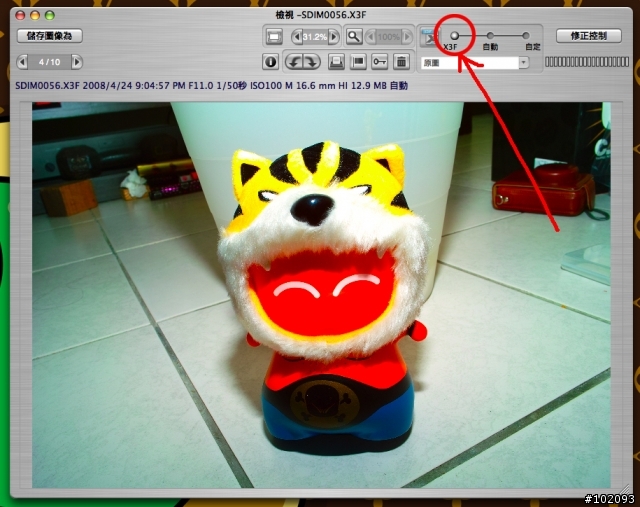Show image info with the i icon
The image size is (640, 507).
pyautogui.click(x=270, y=62)
